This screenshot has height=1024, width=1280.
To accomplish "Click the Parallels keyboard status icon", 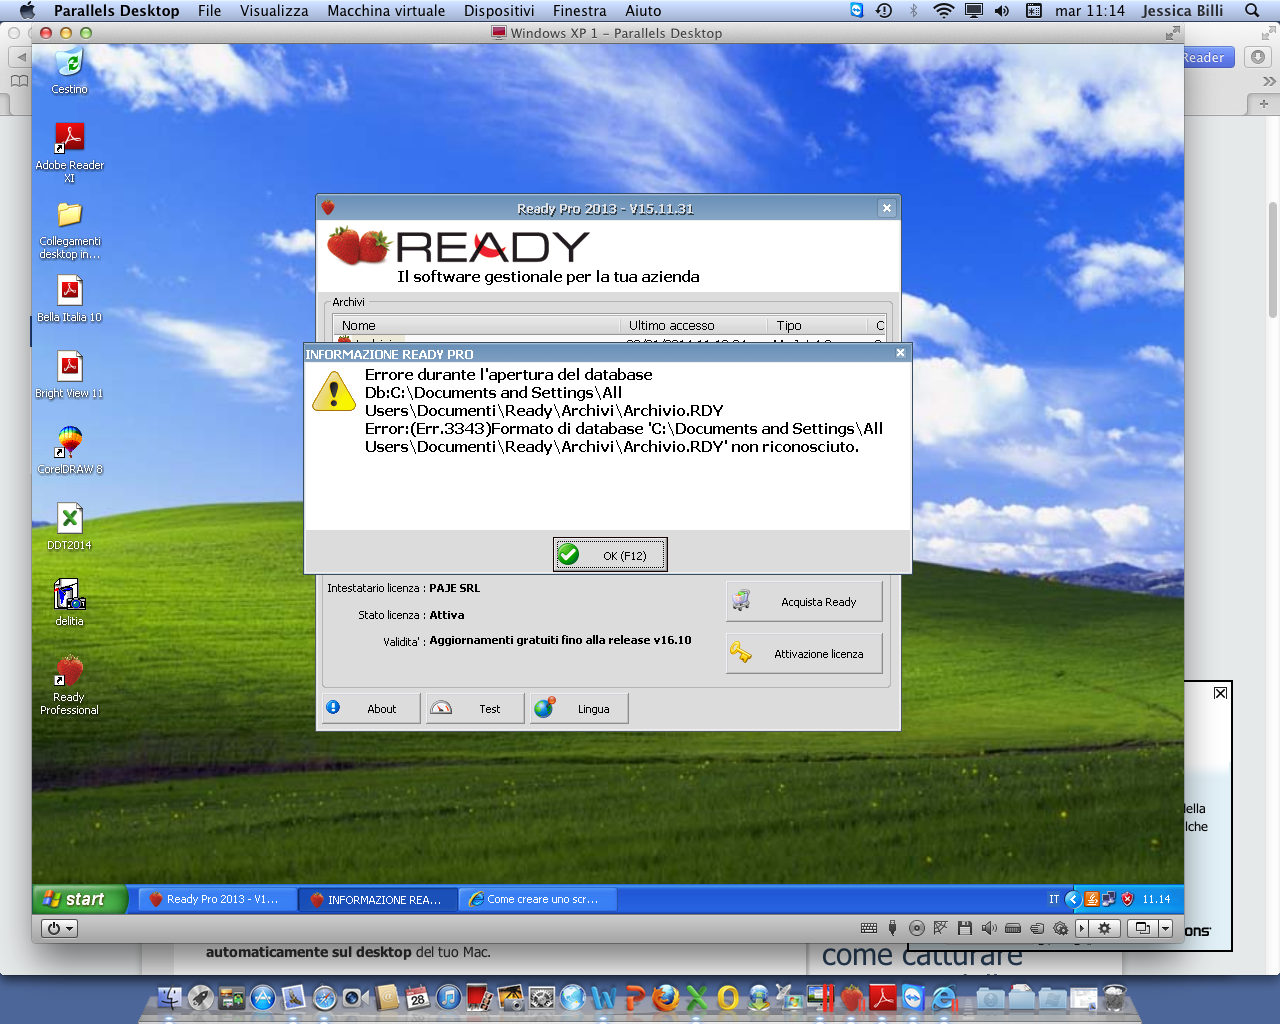I will 869,928.
